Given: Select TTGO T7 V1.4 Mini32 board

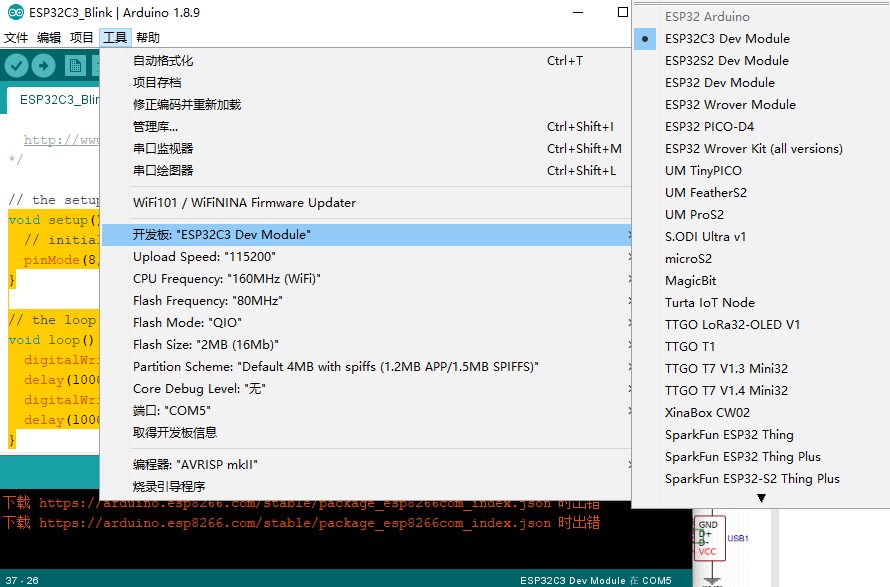Looking at the screenshot, I should 761,391.
